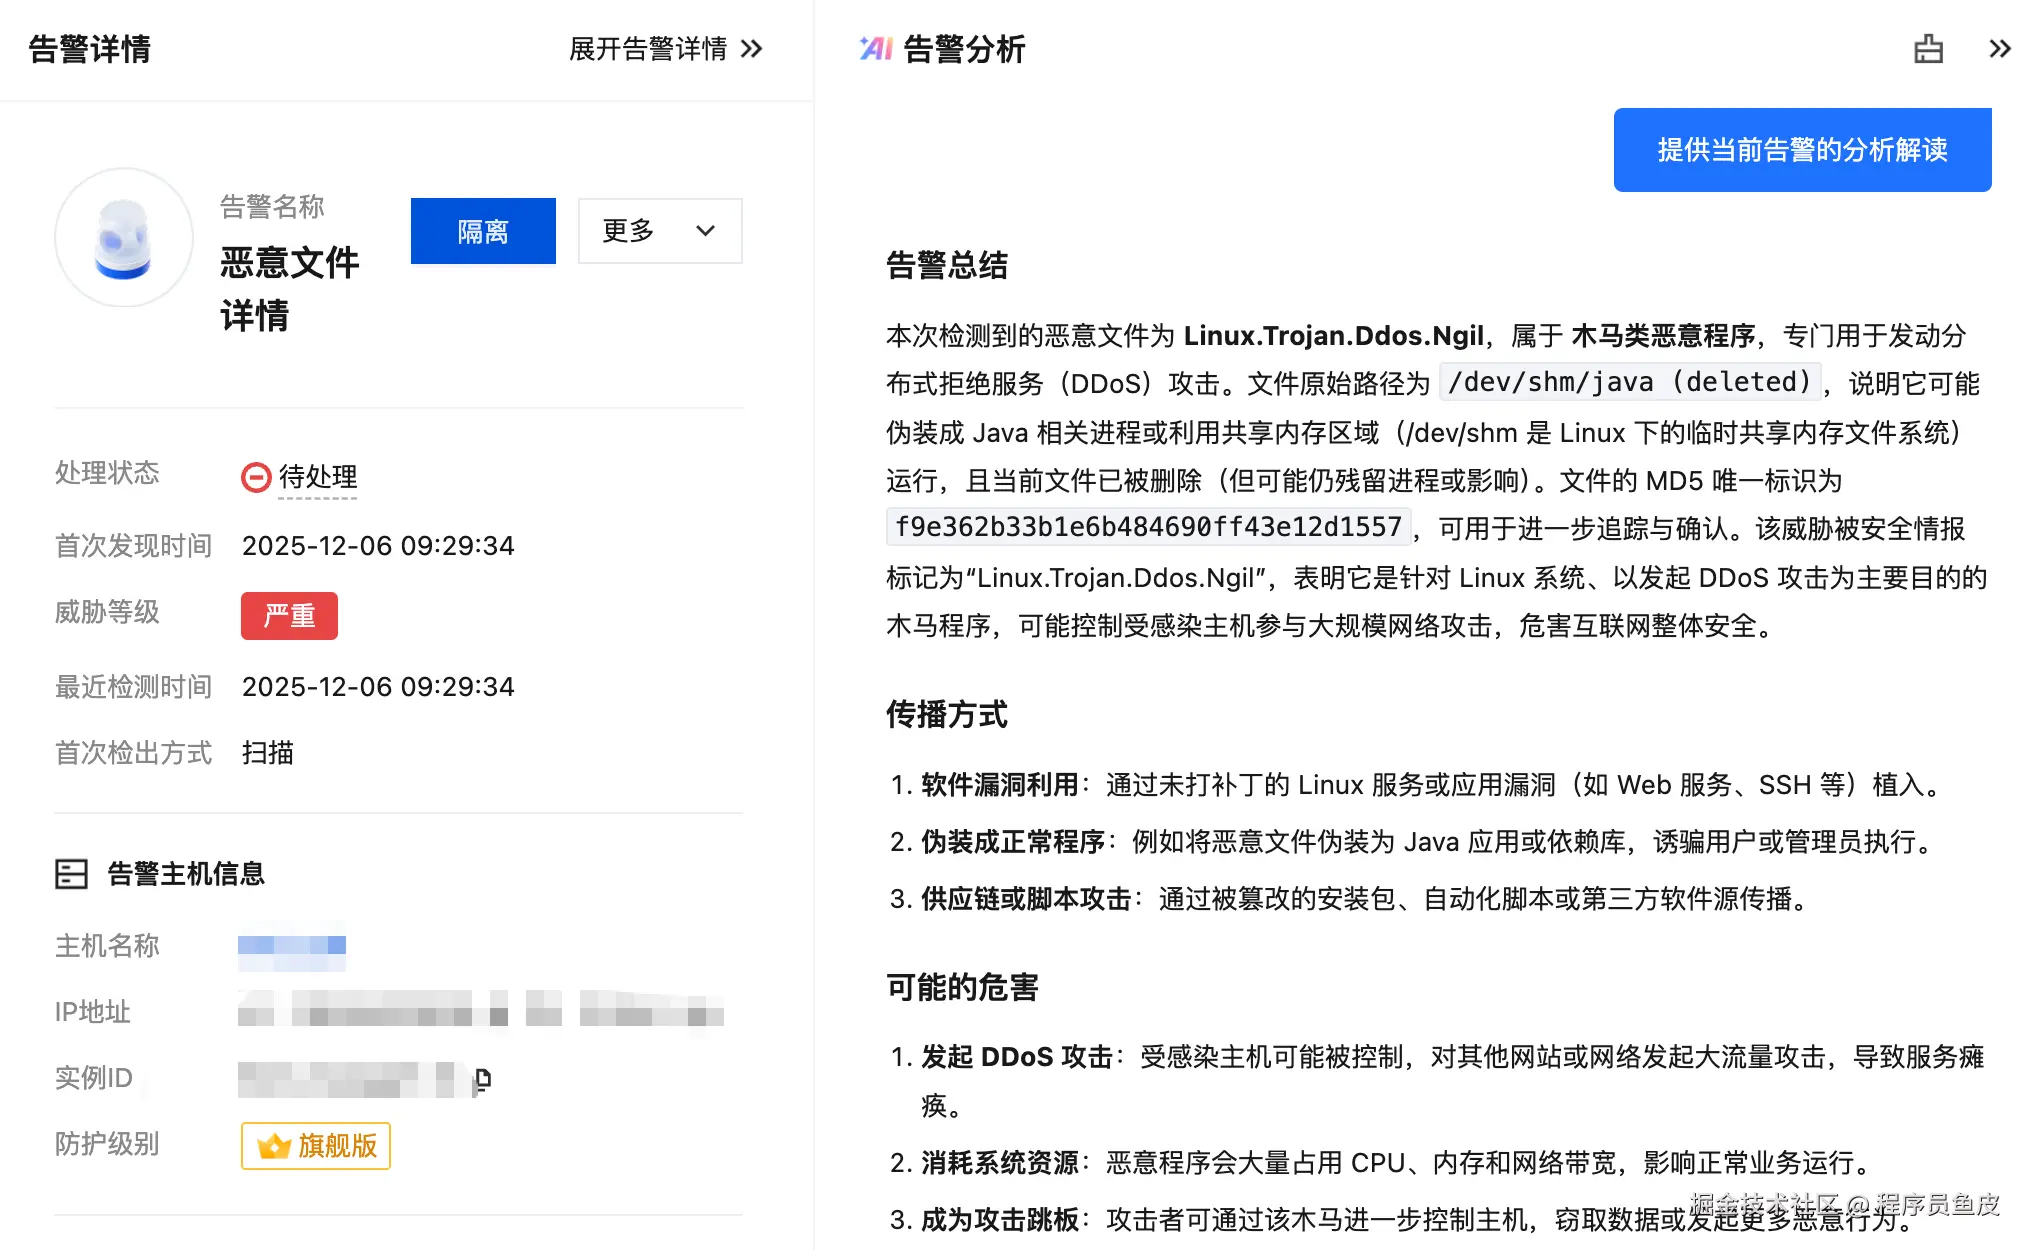Screen dimensions: 2032x1250
Task: Click the MD5 hash f9e362b3... code block
Action: pyautogui.click(x=1148, y=527)
